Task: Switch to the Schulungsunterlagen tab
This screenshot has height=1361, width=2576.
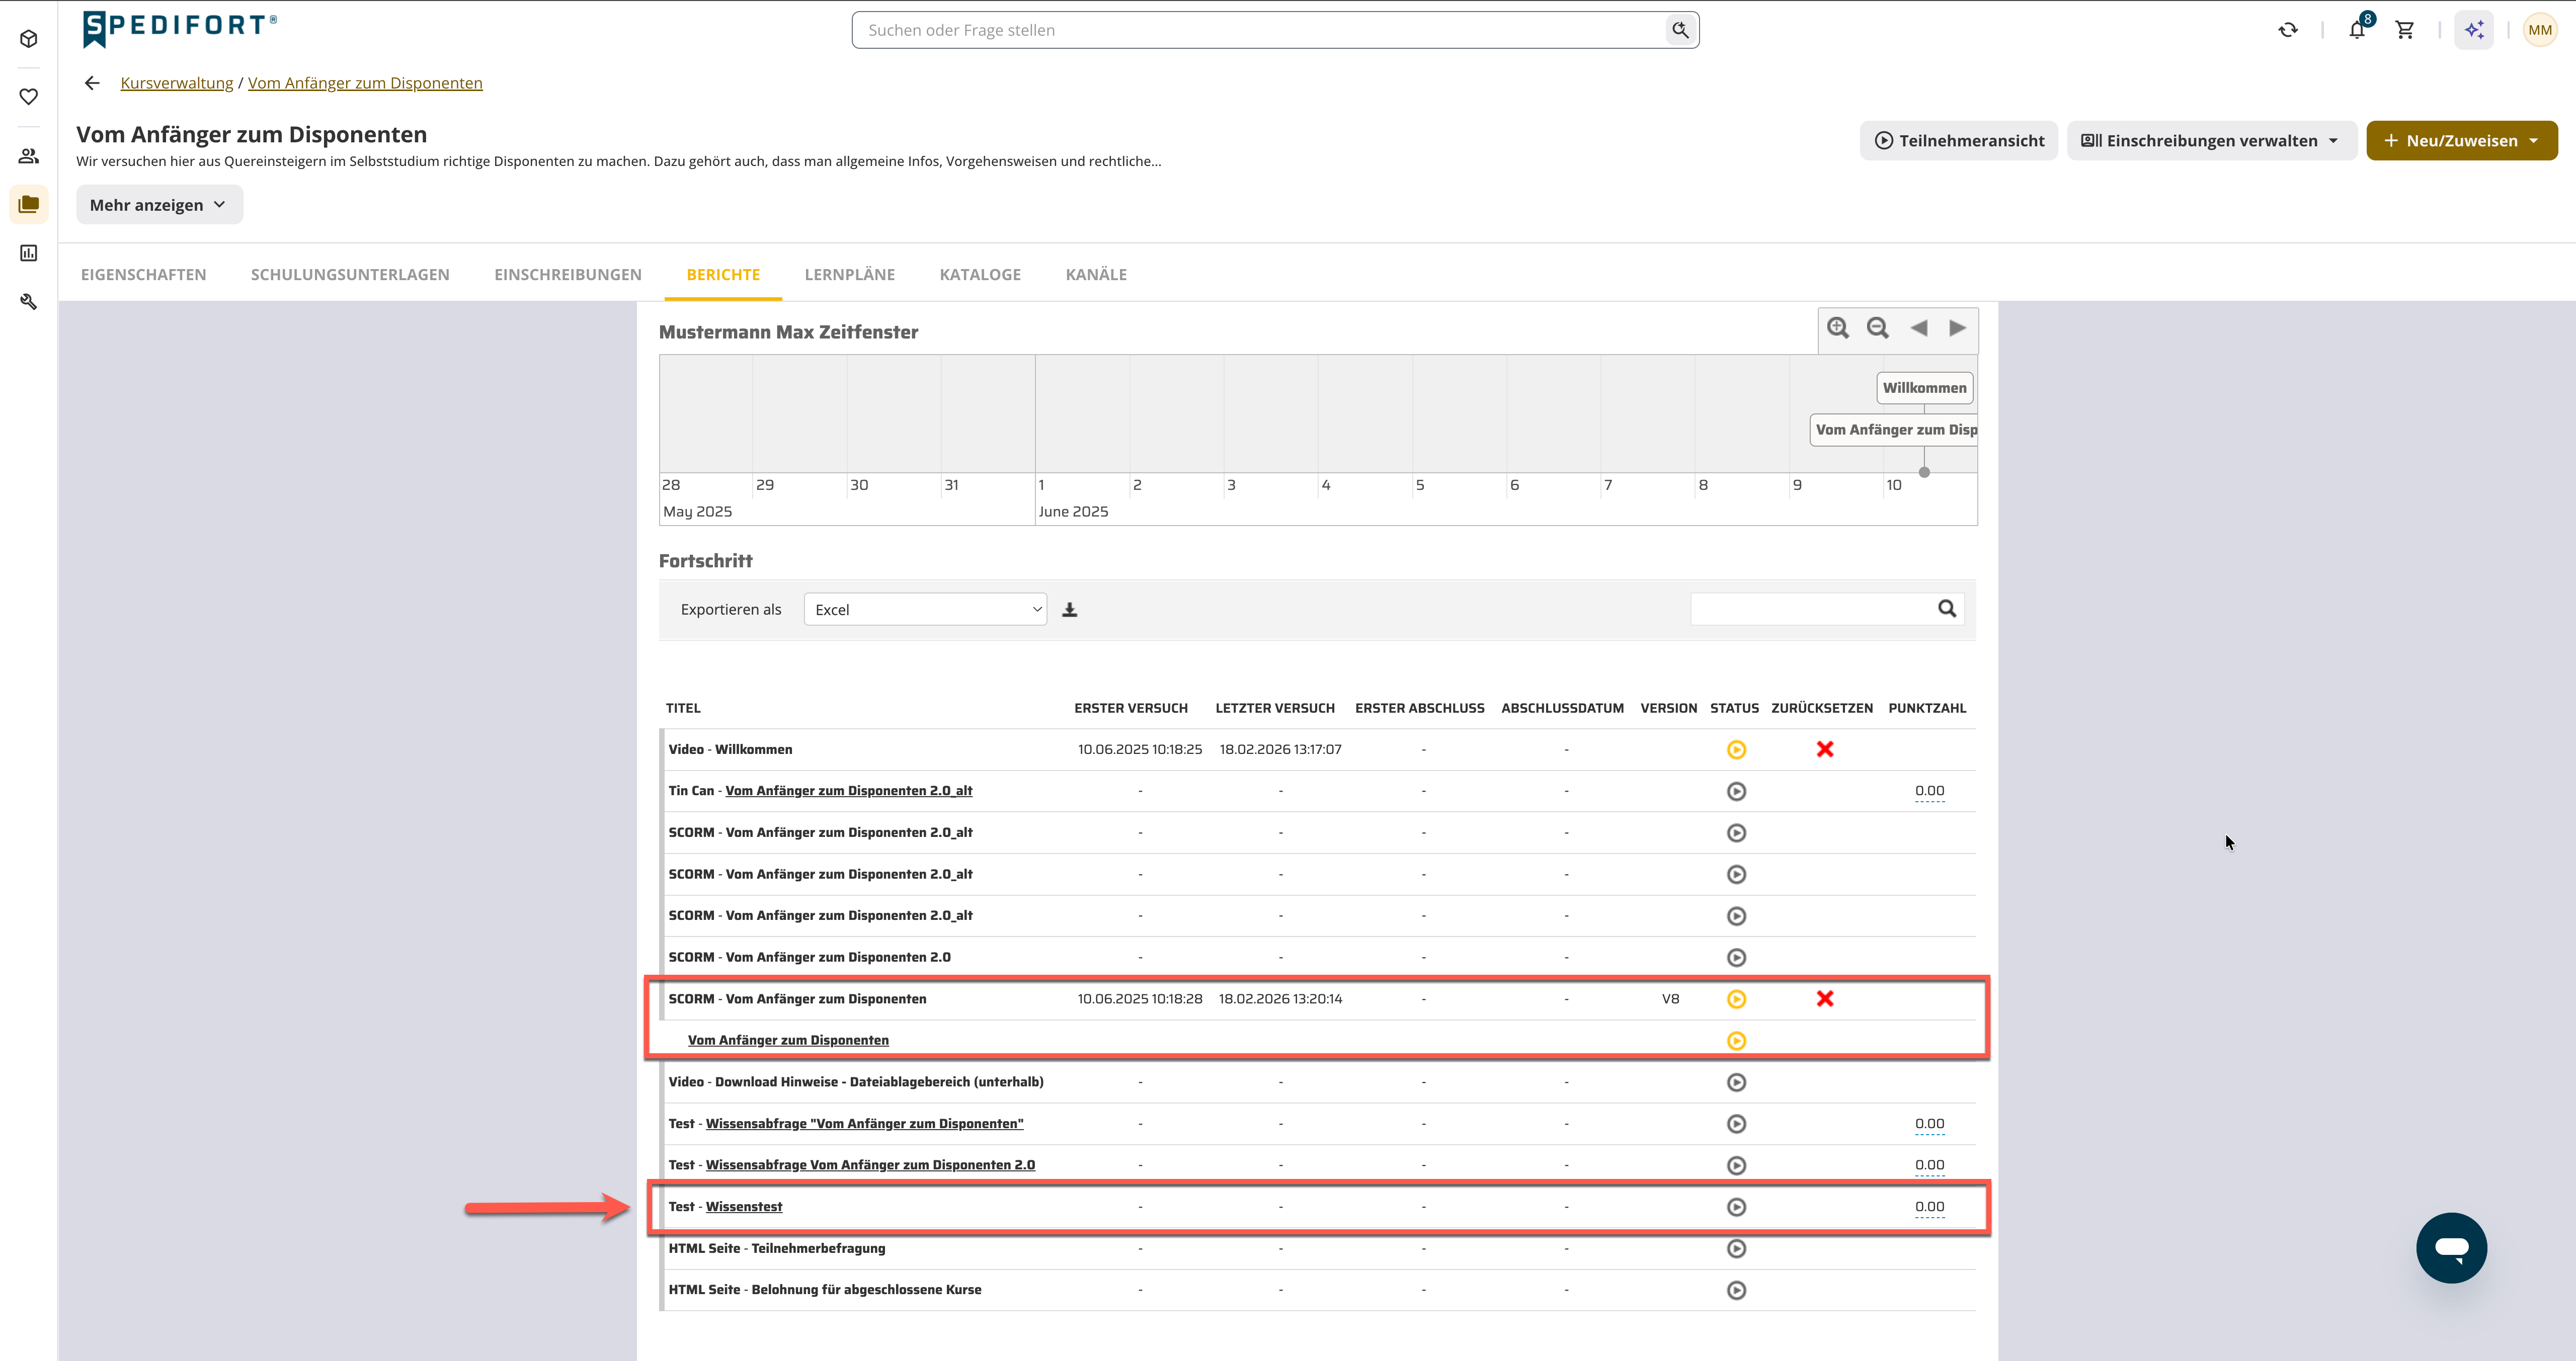Action: pyautogui.click(x=350, y=275)
